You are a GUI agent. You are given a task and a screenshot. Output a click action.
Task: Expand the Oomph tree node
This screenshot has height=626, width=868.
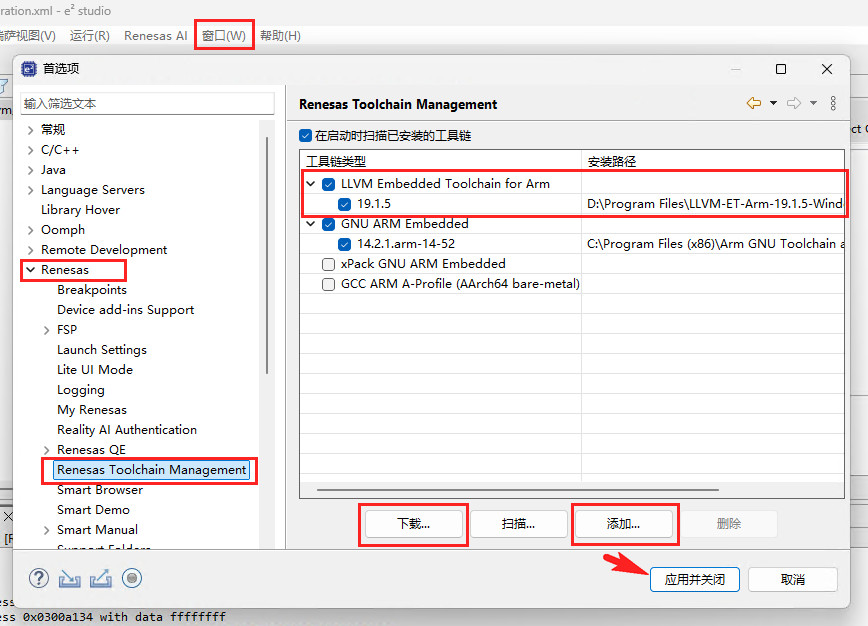pos(30,230)
